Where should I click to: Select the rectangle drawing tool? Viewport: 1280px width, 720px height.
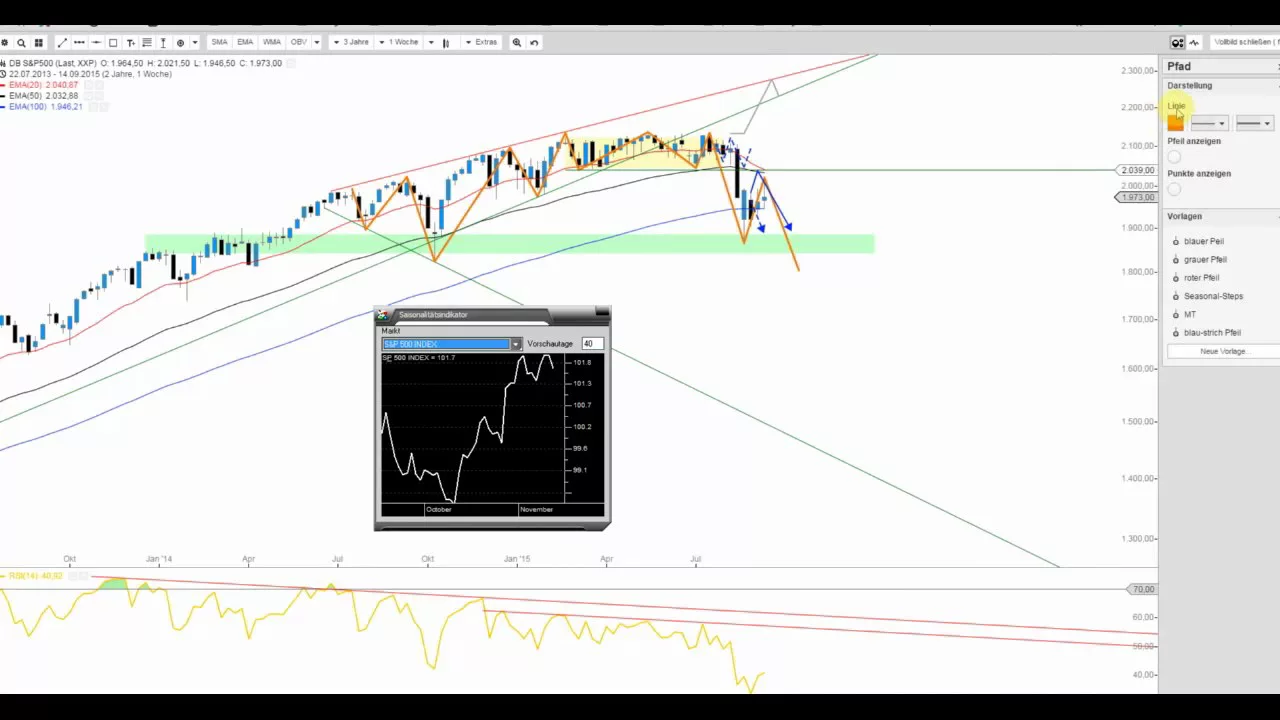(x=113, y=43)
